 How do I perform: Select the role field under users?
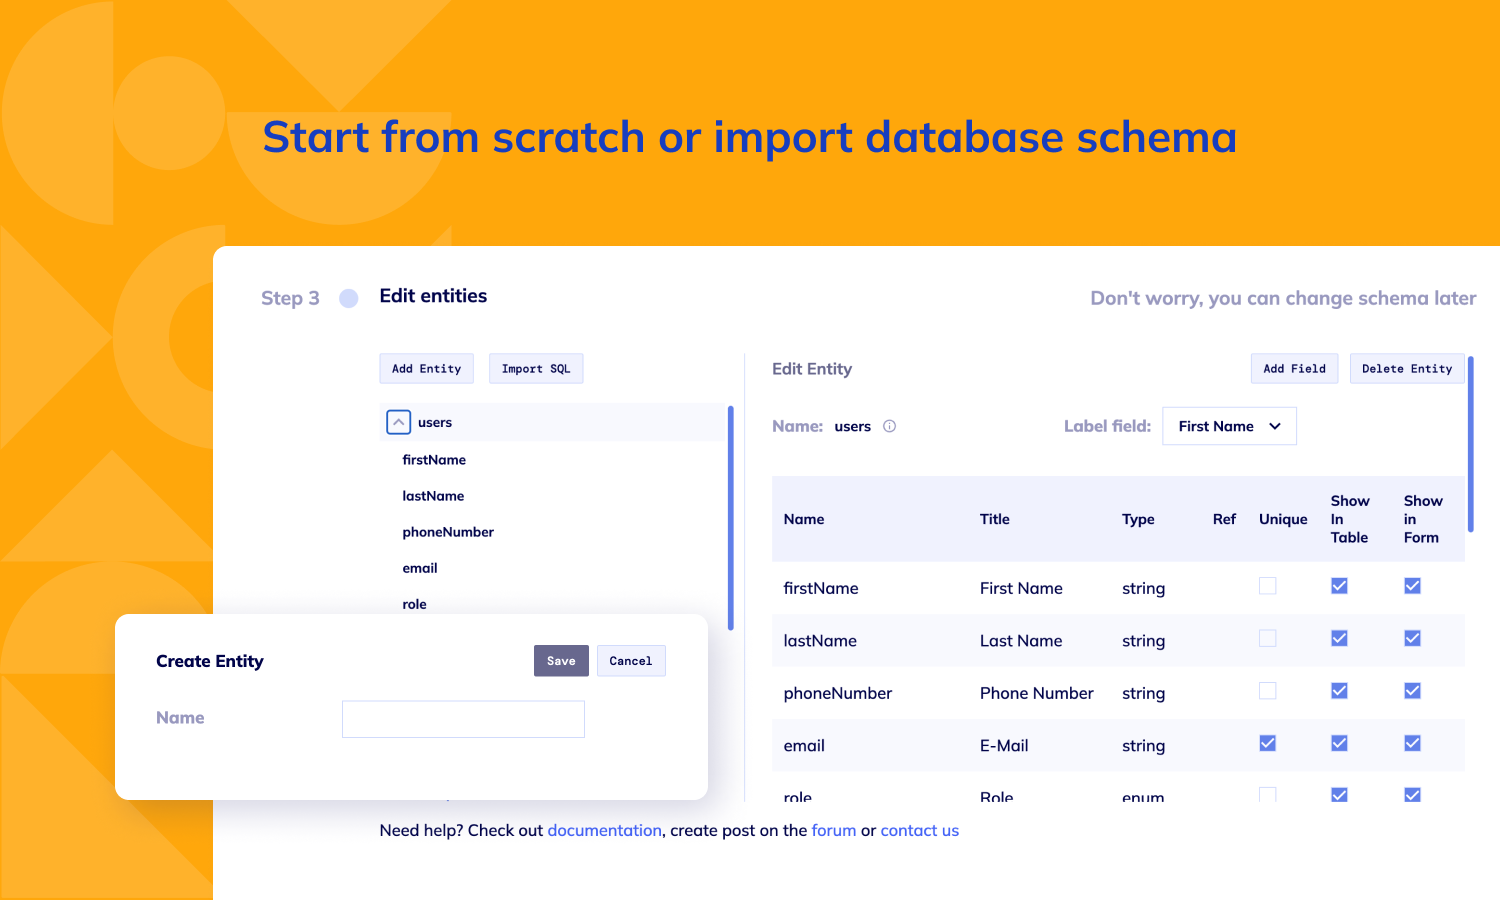[x=413, y=604]
